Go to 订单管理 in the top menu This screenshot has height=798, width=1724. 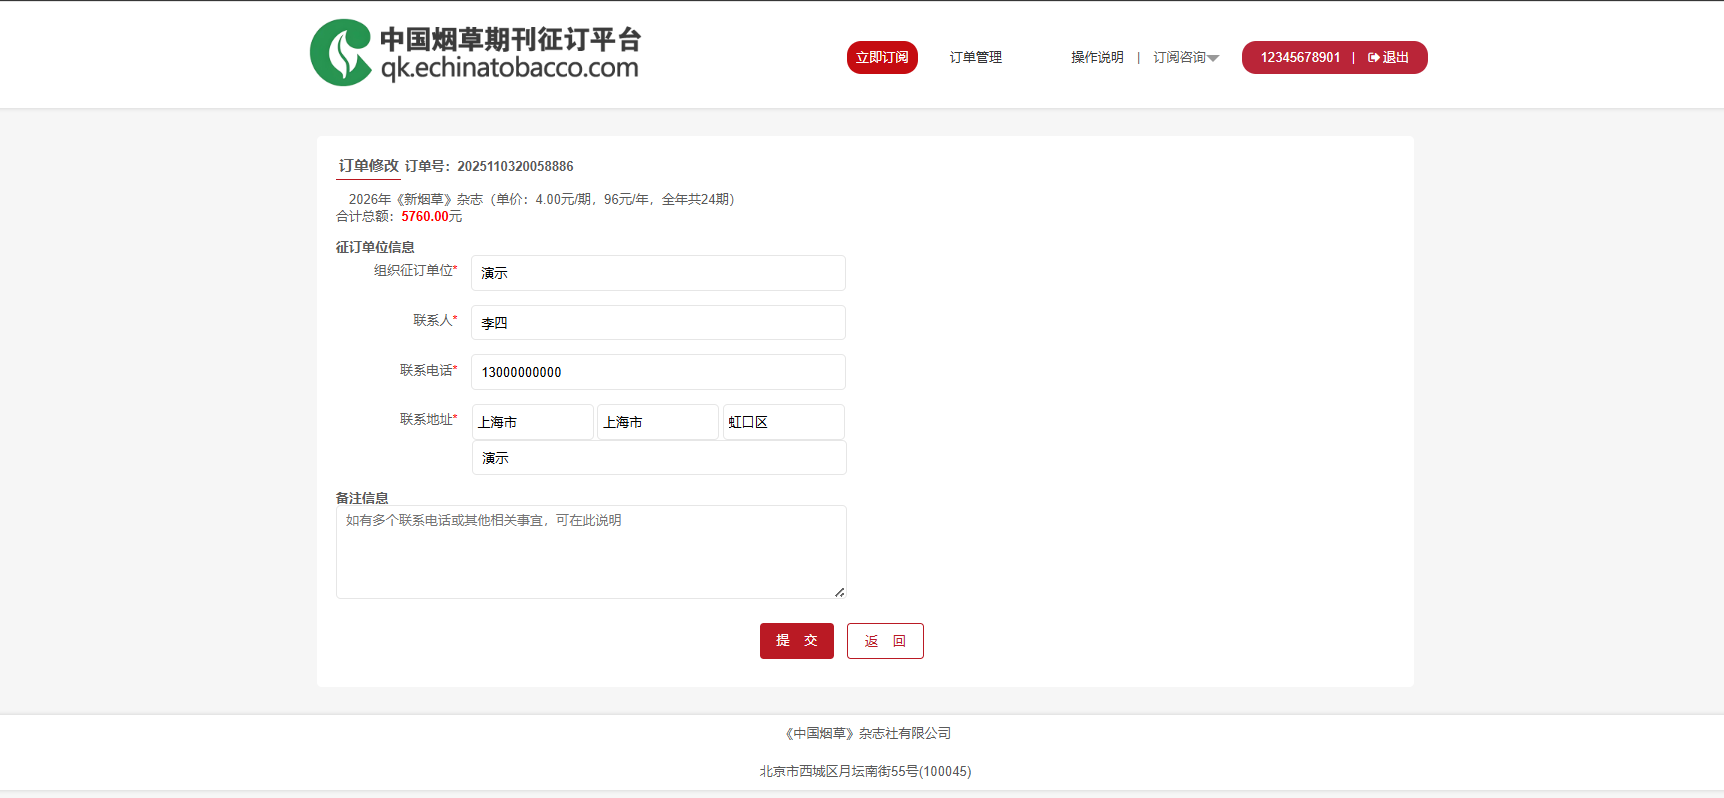(x=975, y=58)
